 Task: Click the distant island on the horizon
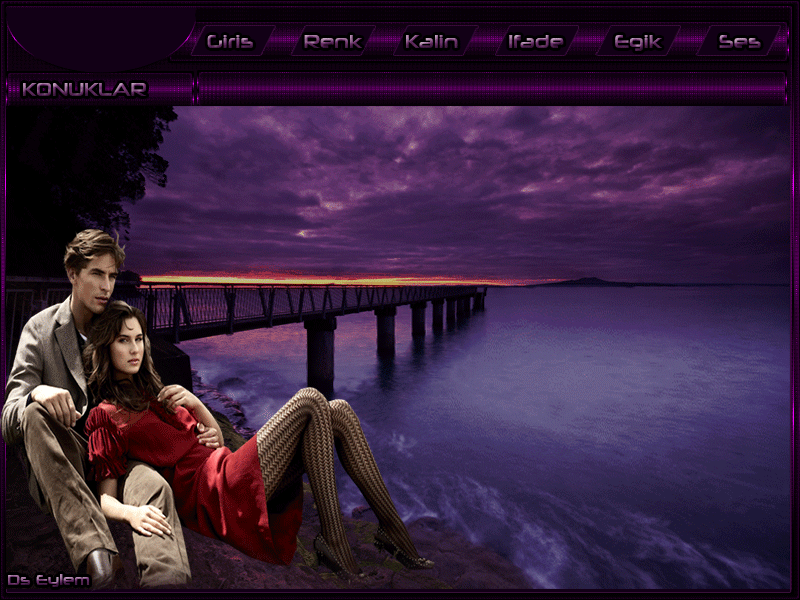[x=590, y=282]
